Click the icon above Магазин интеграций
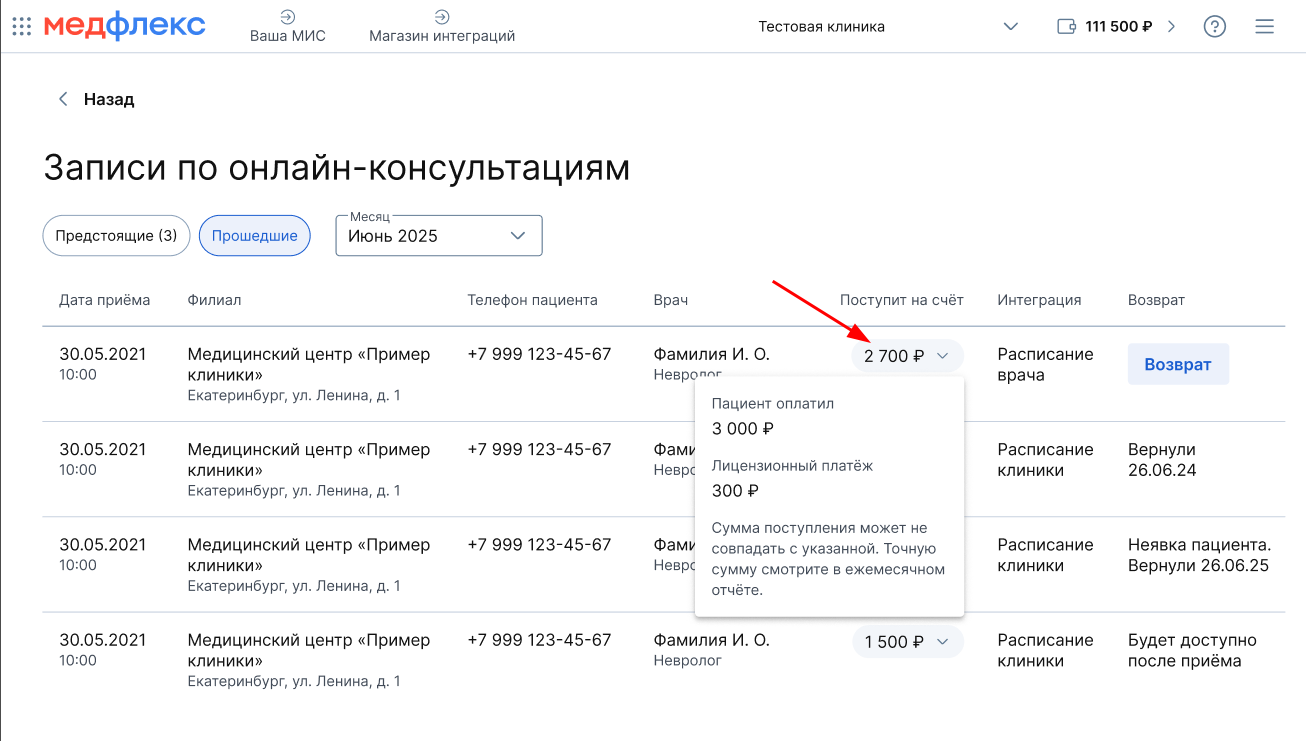Image resolution: width=1306 pixels, height=741 pixels. (442, 16)
